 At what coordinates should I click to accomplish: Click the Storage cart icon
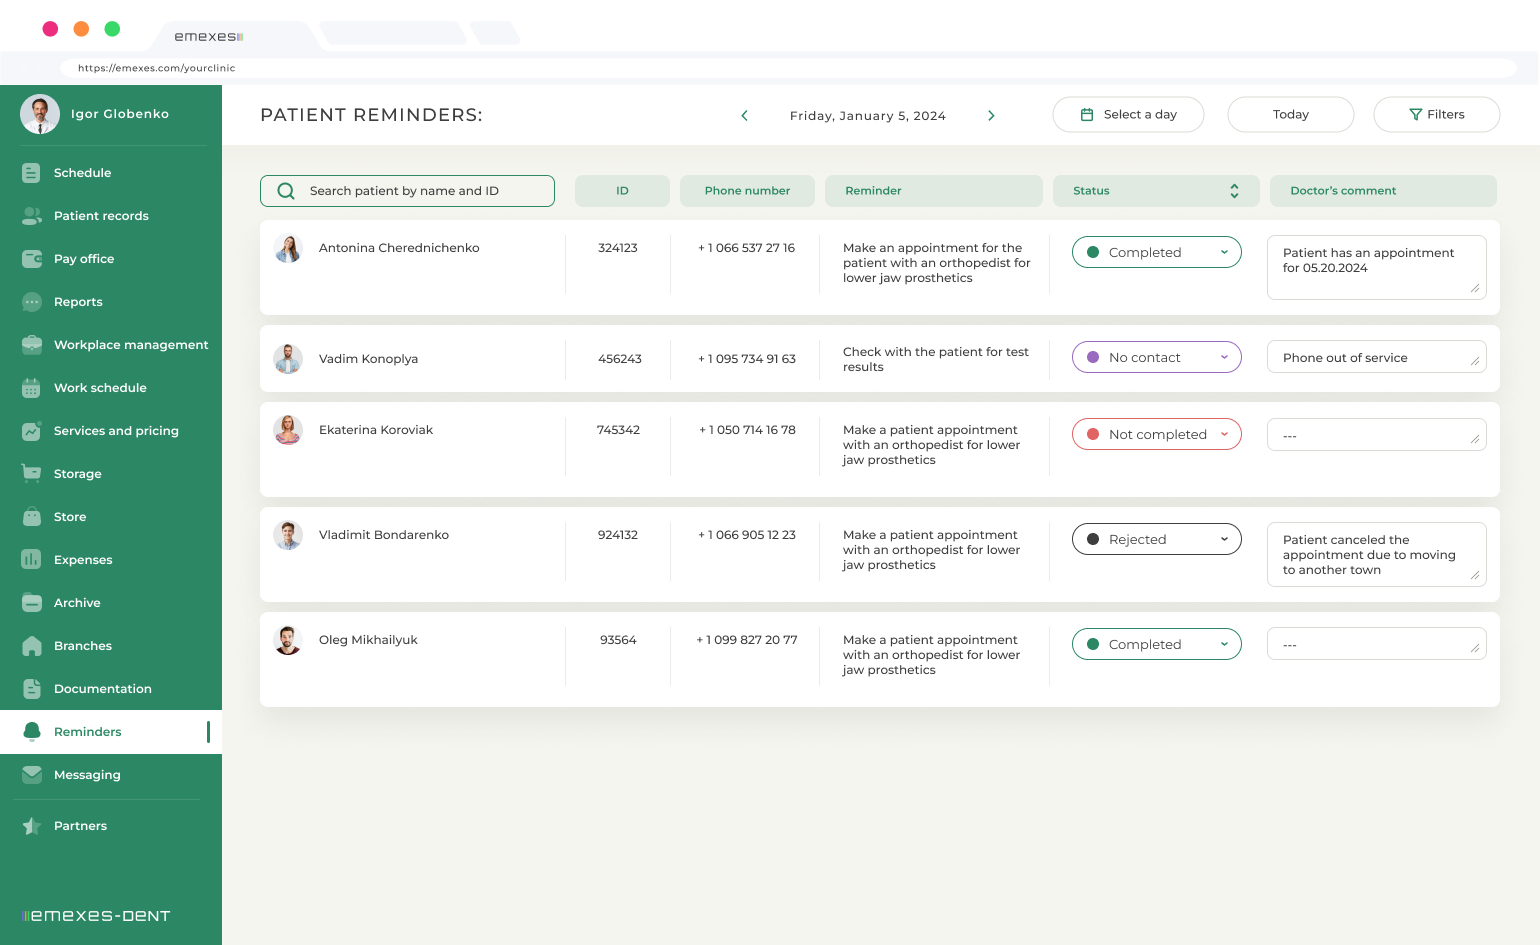point(31,474)
